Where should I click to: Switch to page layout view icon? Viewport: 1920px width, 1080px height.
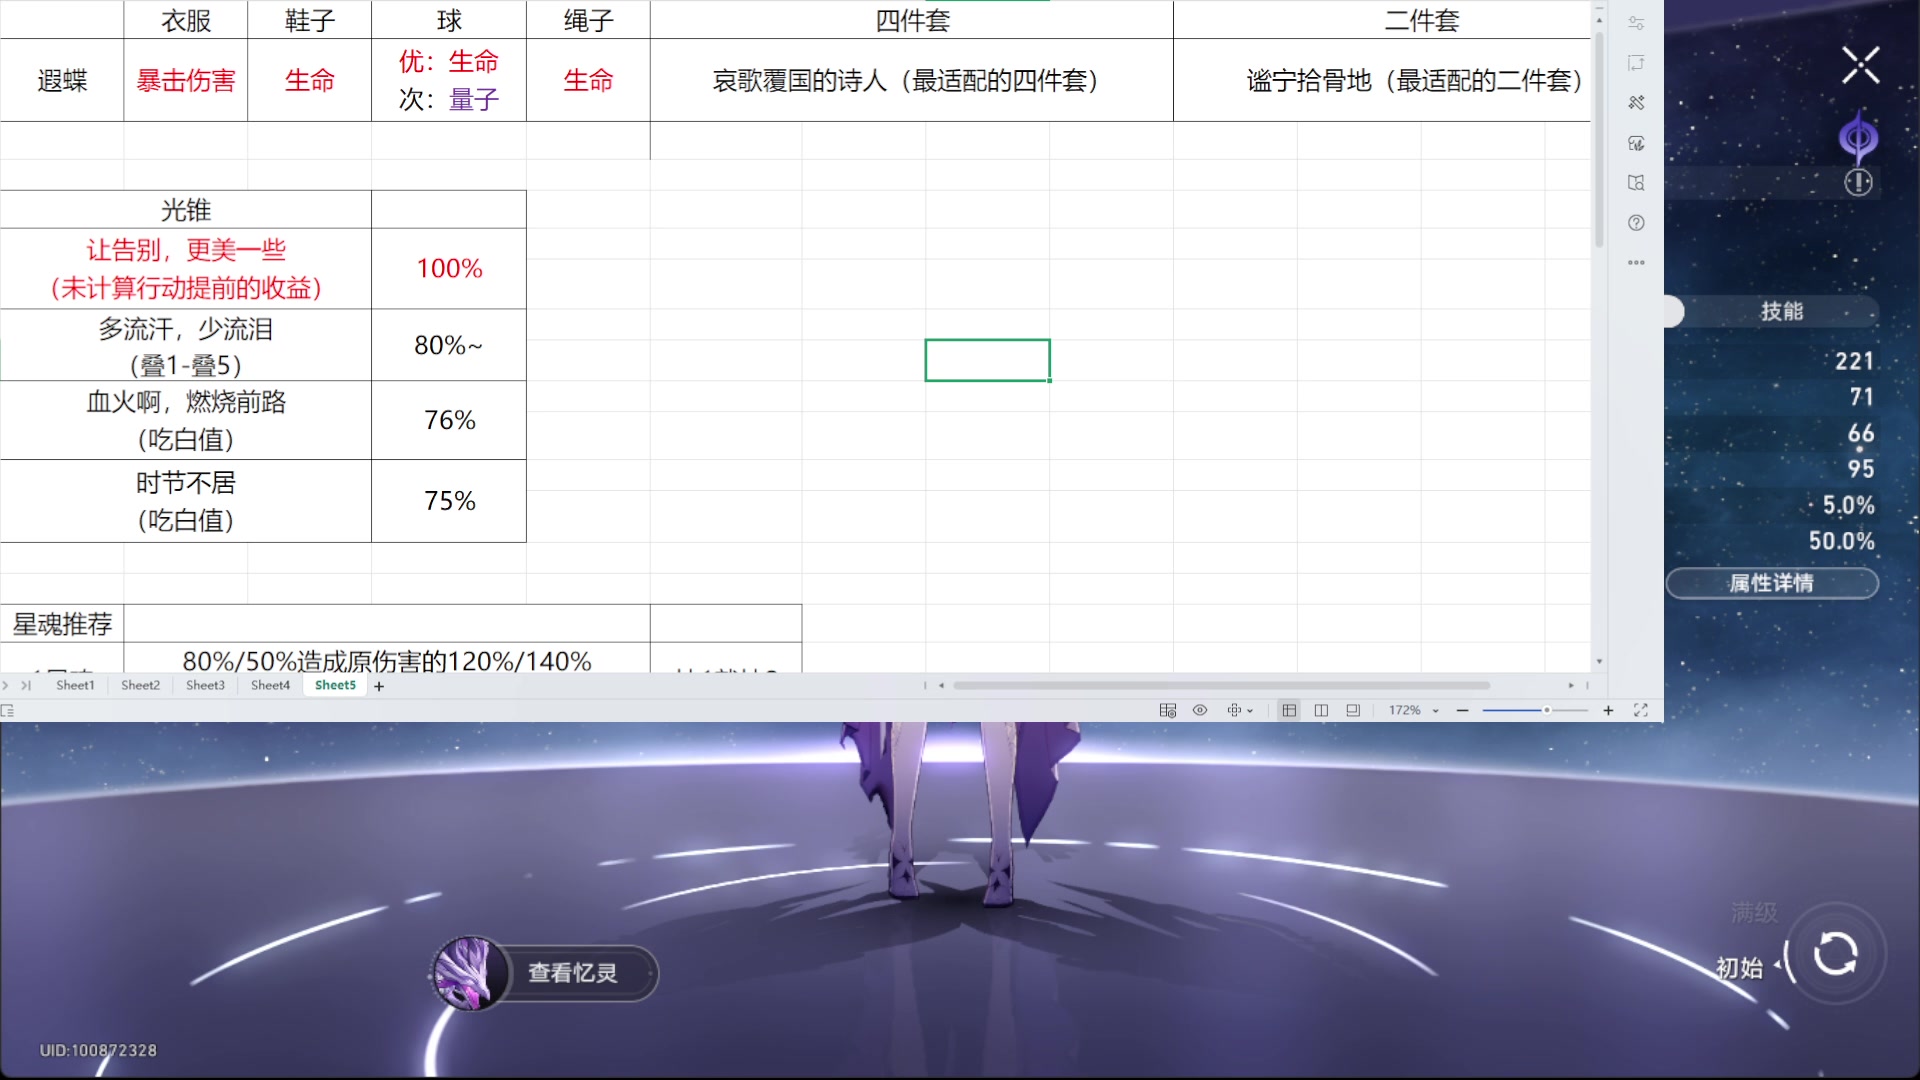[1353, 710]
